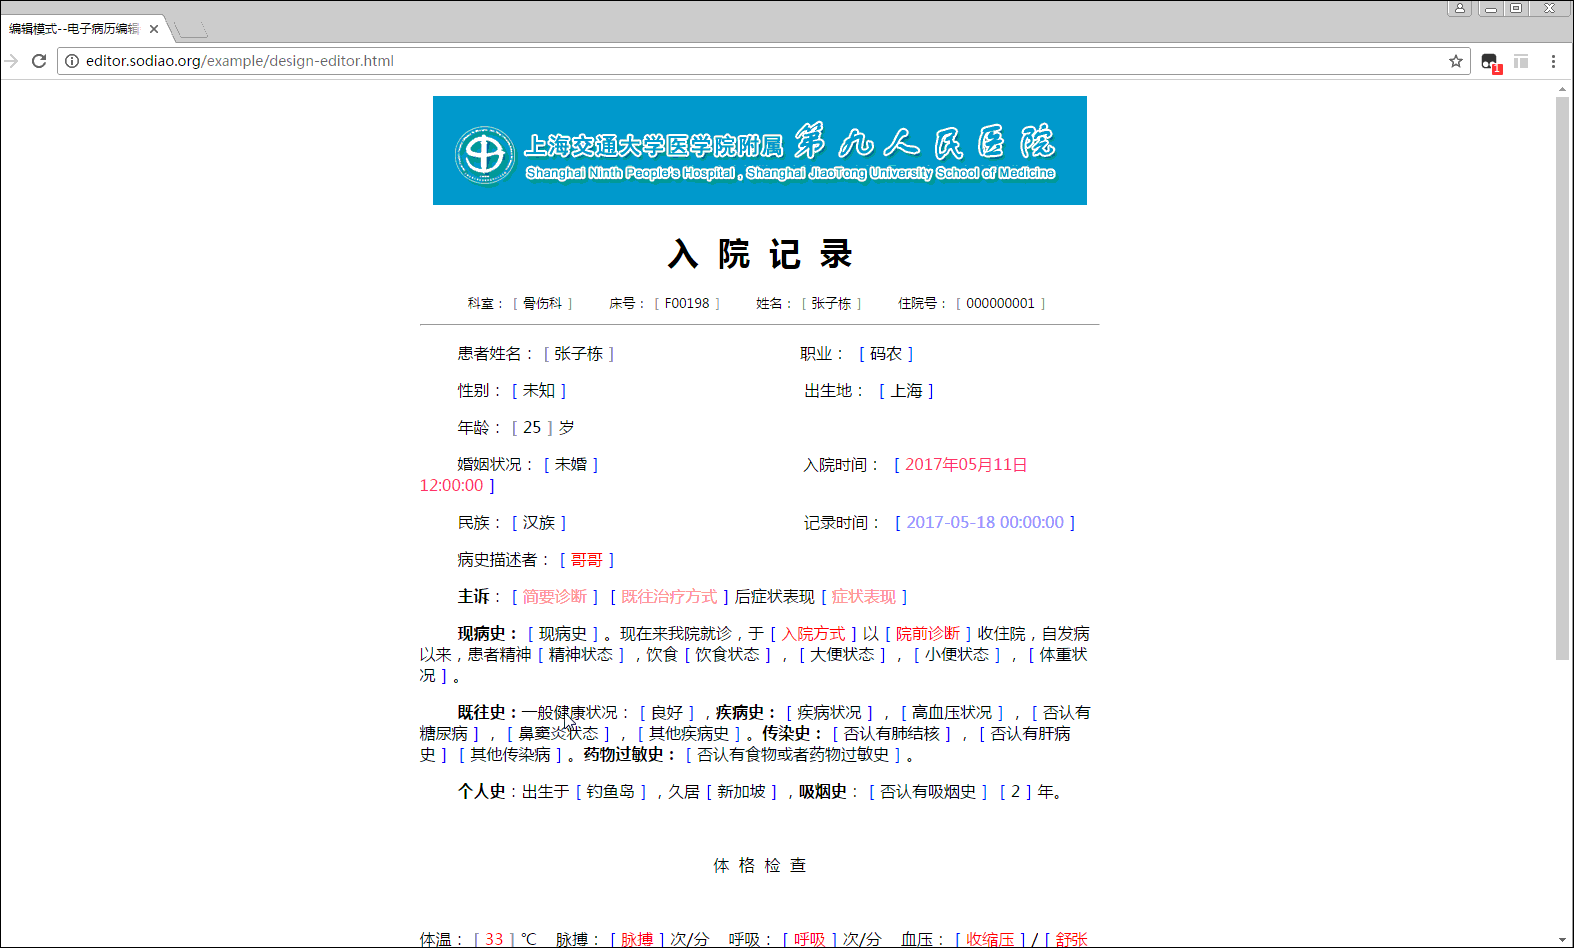Click the 既往治疗方式 placeholder field
This screenshot has width=1574, height=948.
point(669,597)
